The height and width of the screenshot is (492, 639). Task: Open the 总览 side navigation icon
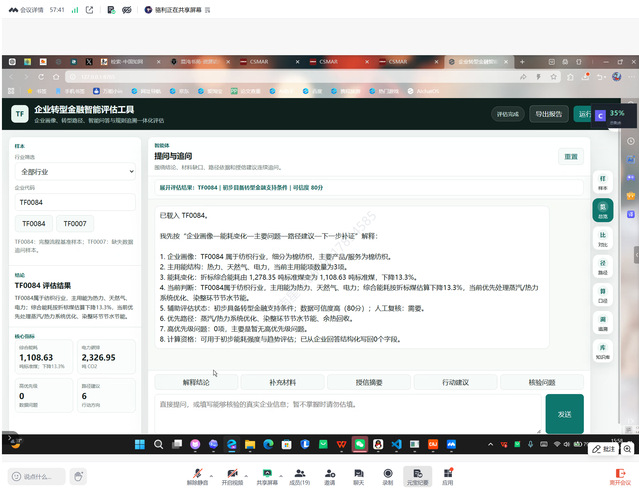coord(603,210)
